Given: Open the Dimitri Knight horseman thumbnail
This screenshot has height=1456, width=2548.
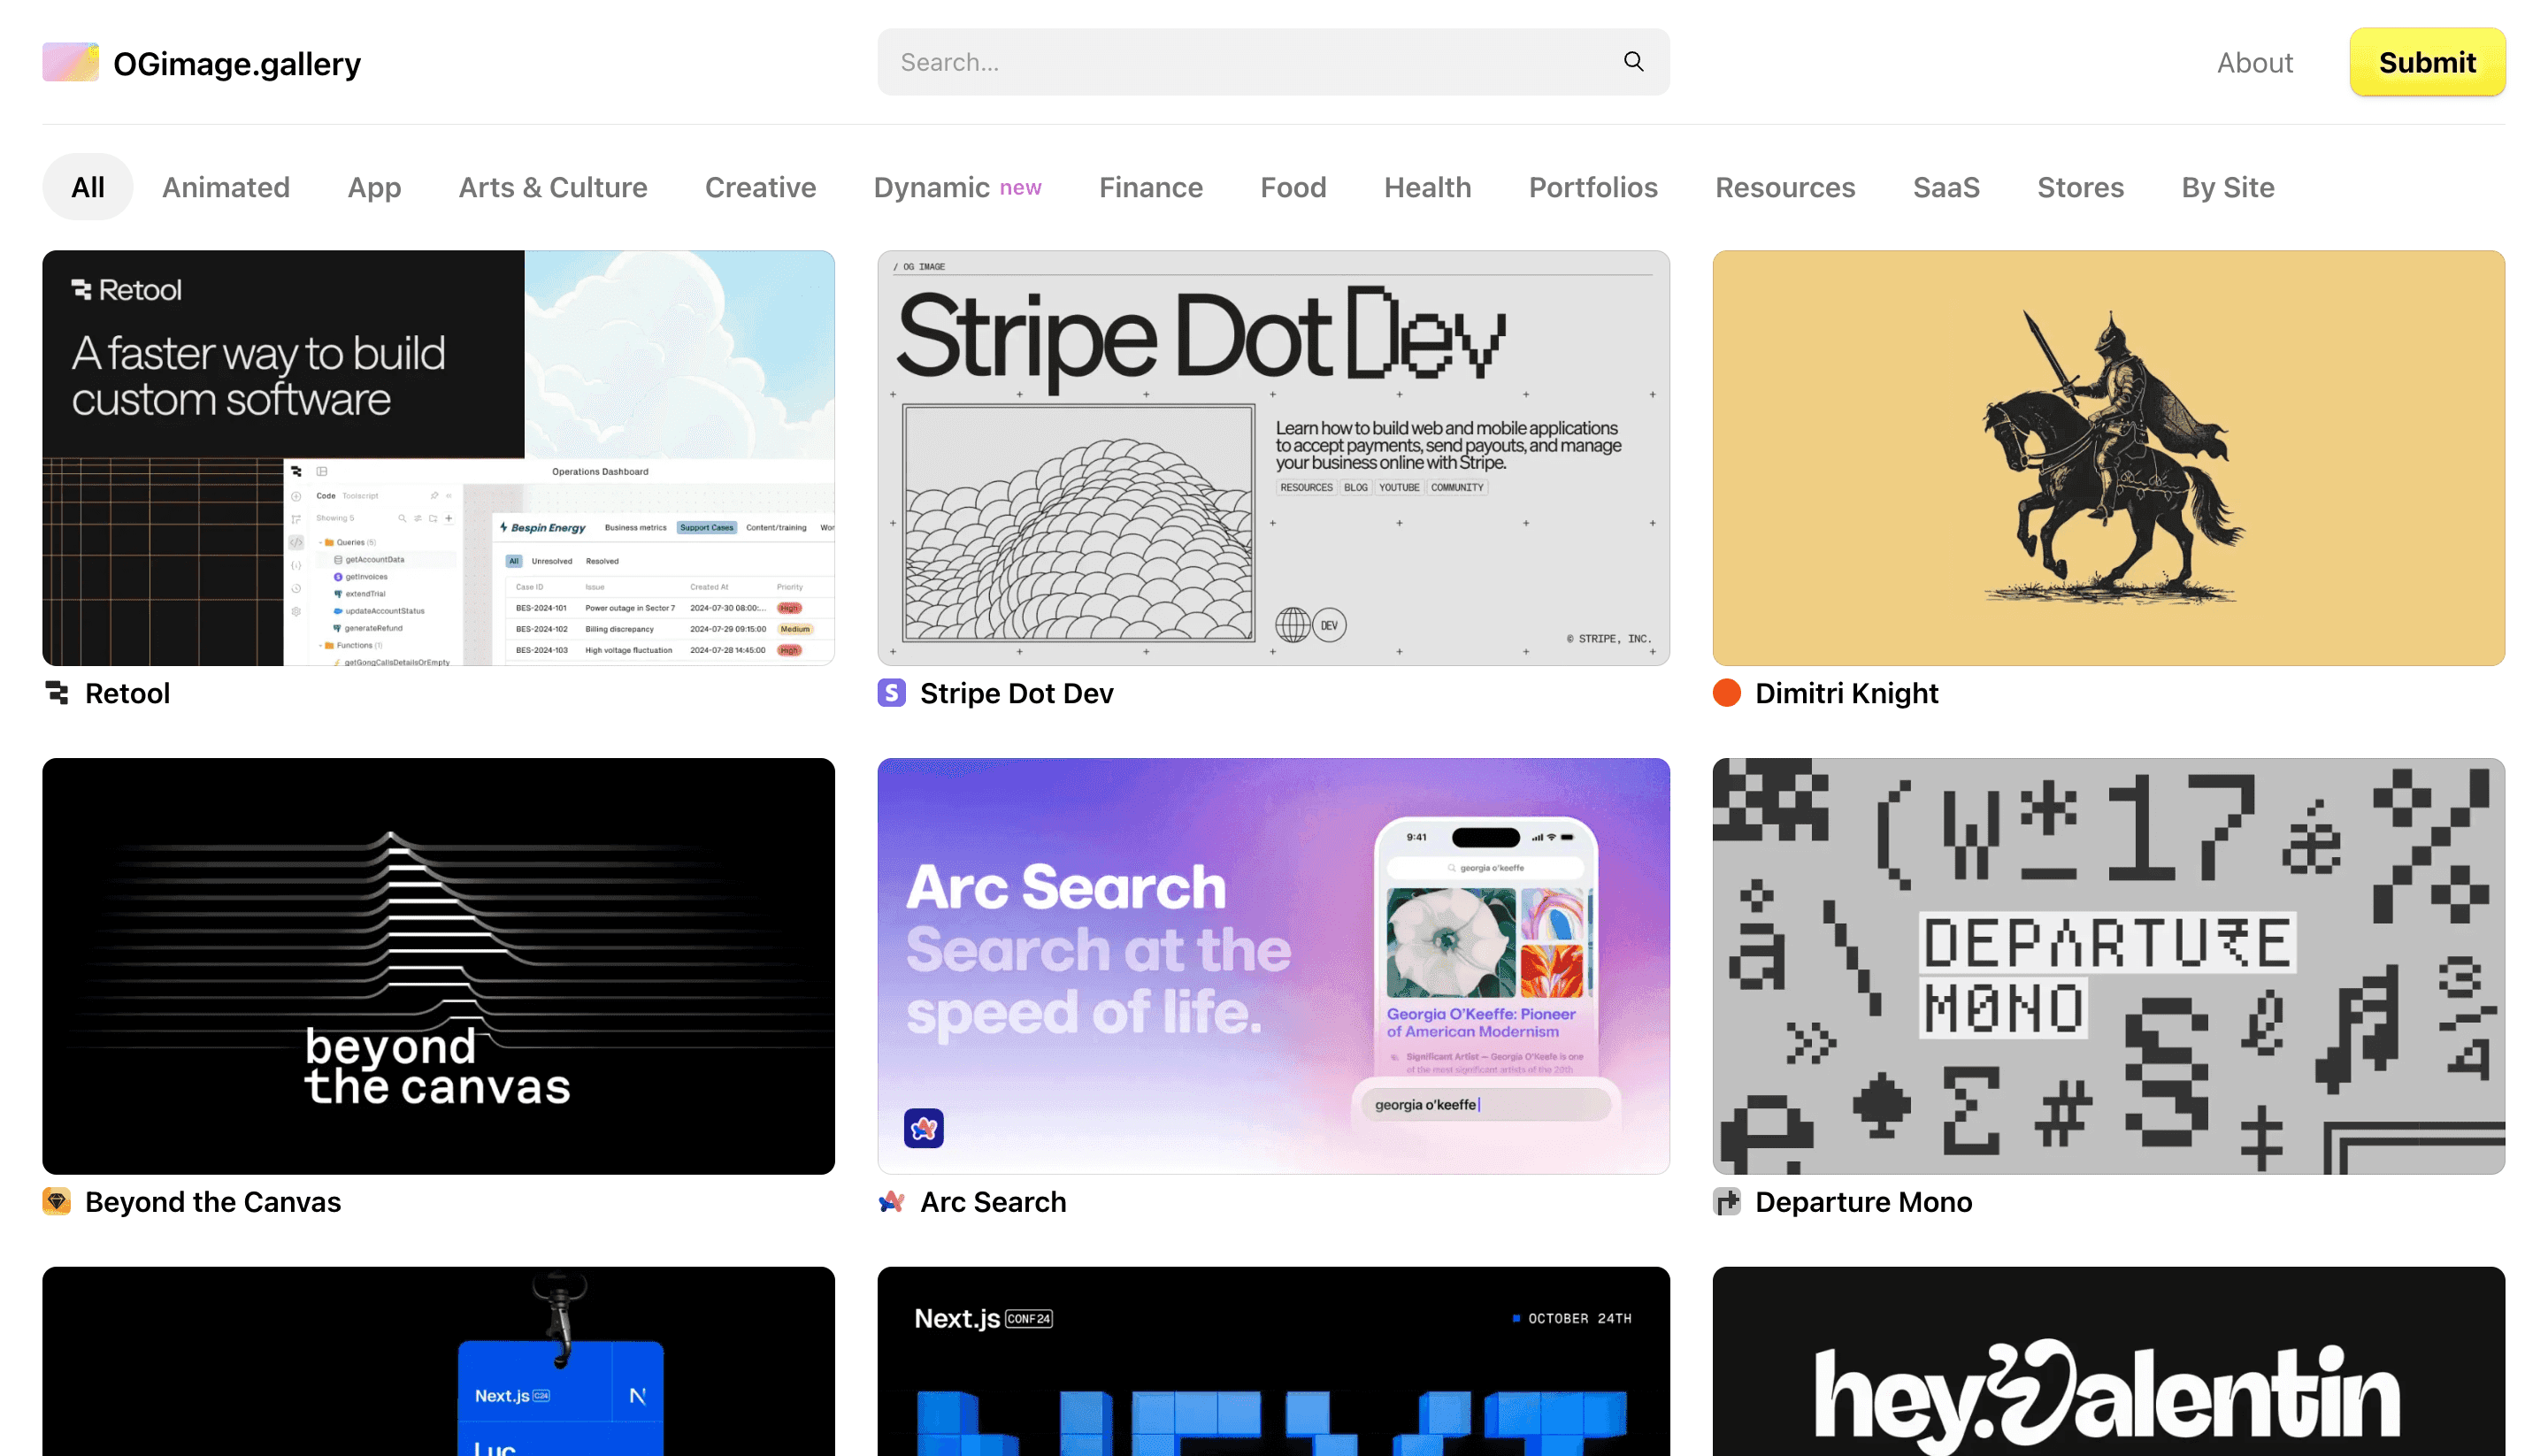Looking at the screenshot, I should 2108,458.
